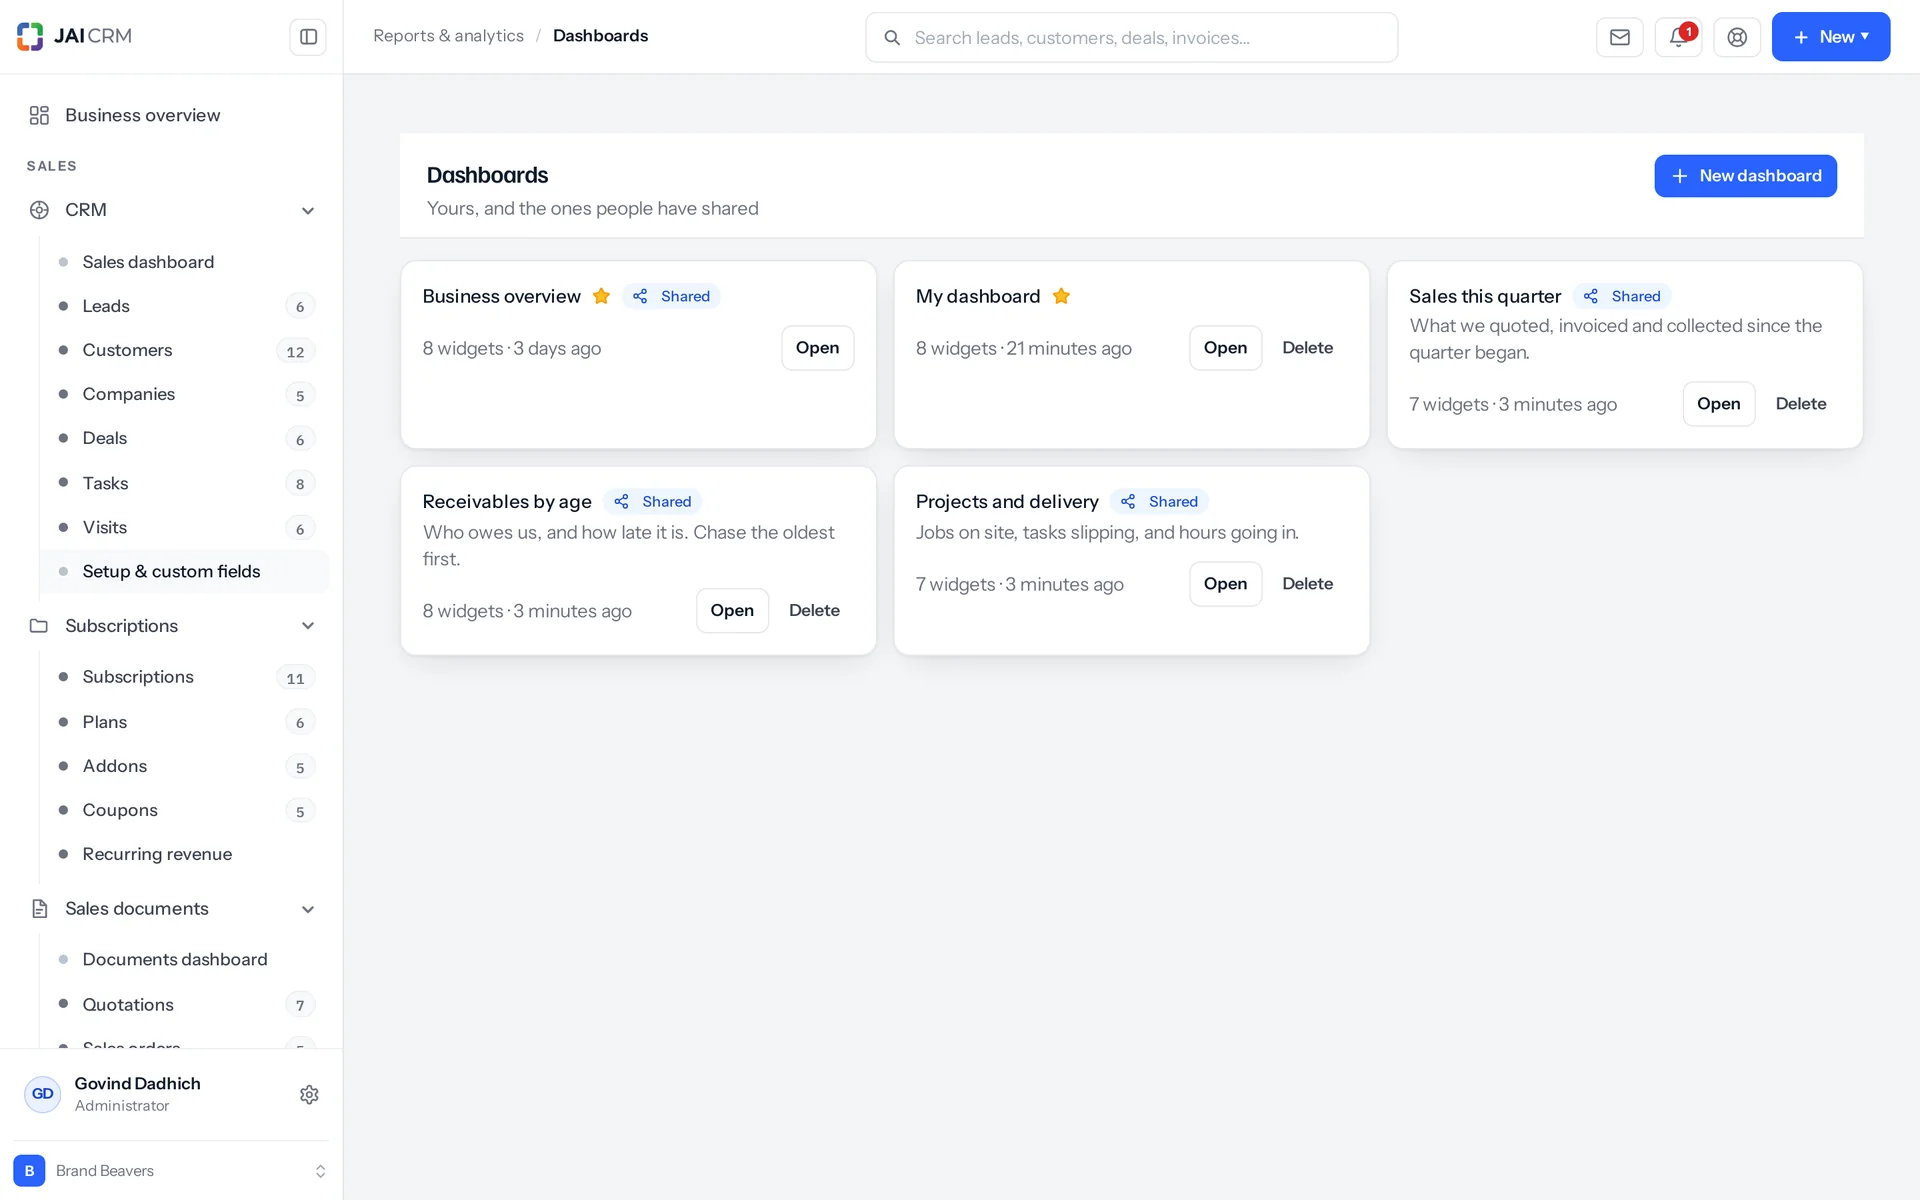Open Customers in the sidebar

point(184,350)
